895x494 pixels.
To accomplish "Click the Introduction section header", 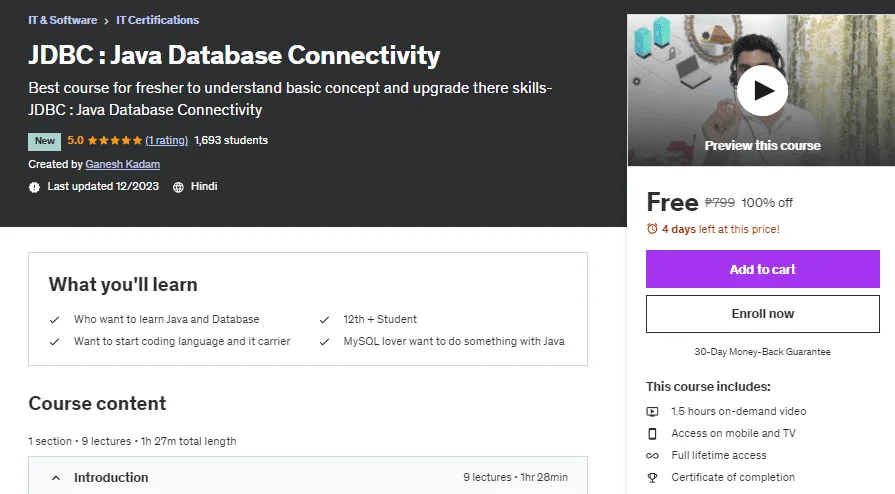I will click(308, 476).
